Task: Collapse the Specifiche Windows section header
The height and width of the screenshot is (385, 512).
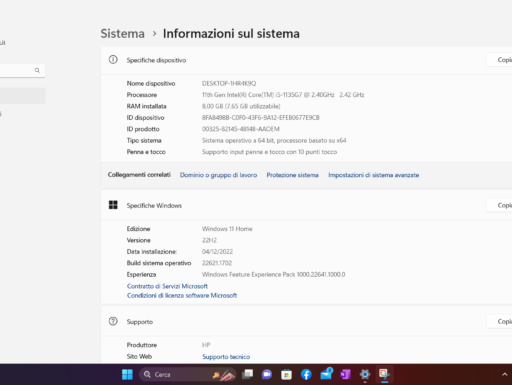Action: 306,205
